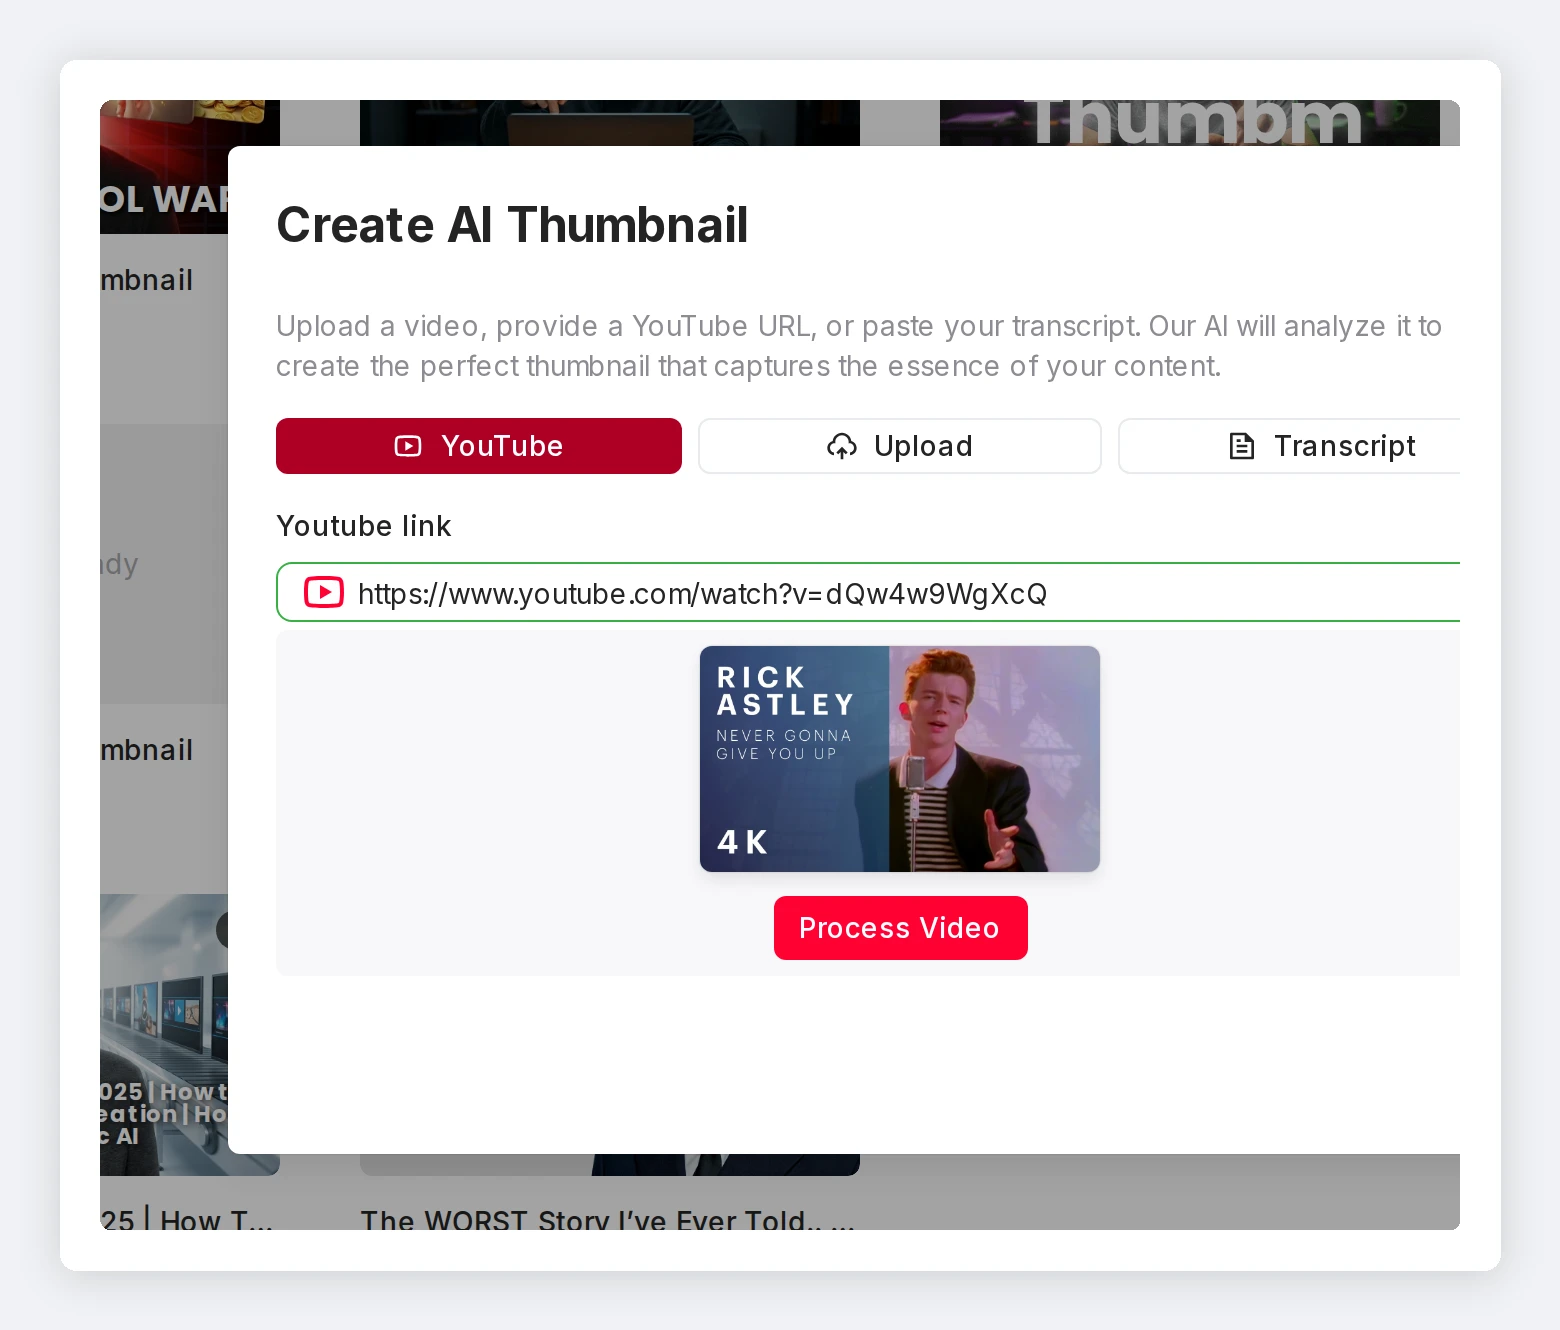1560x1330 pixels.
Task: Click the '25 | How T...' title behind dialog
Action: [187, 1219]
